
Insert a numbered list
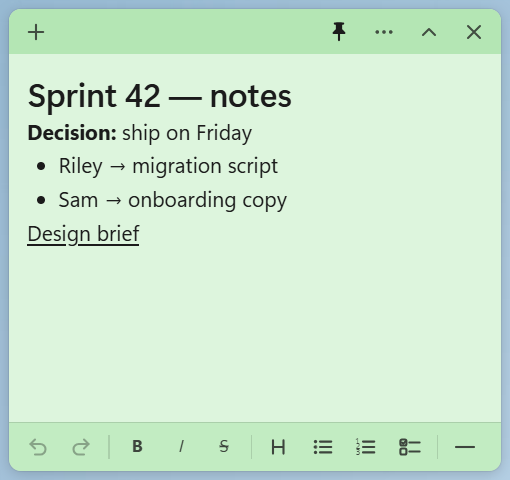tap(366, 447)
